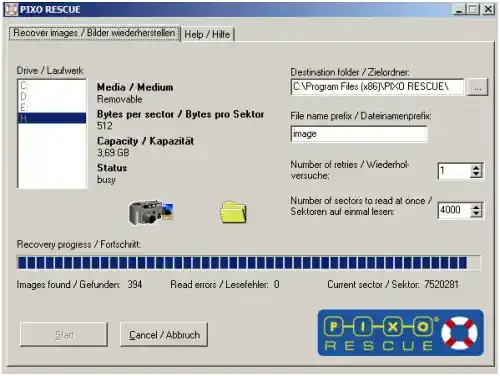This screenshot has height=376, width=500.
Task: Click the Cancel / Abbruch button
Action: click(x=164, y=334)
